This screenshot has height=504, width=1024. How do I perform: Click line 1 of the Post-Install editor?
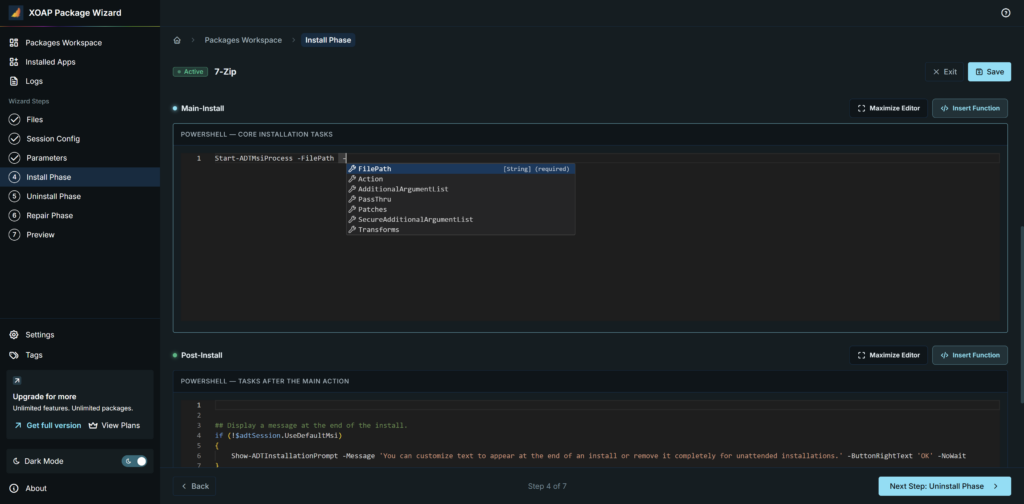point(607,405)
